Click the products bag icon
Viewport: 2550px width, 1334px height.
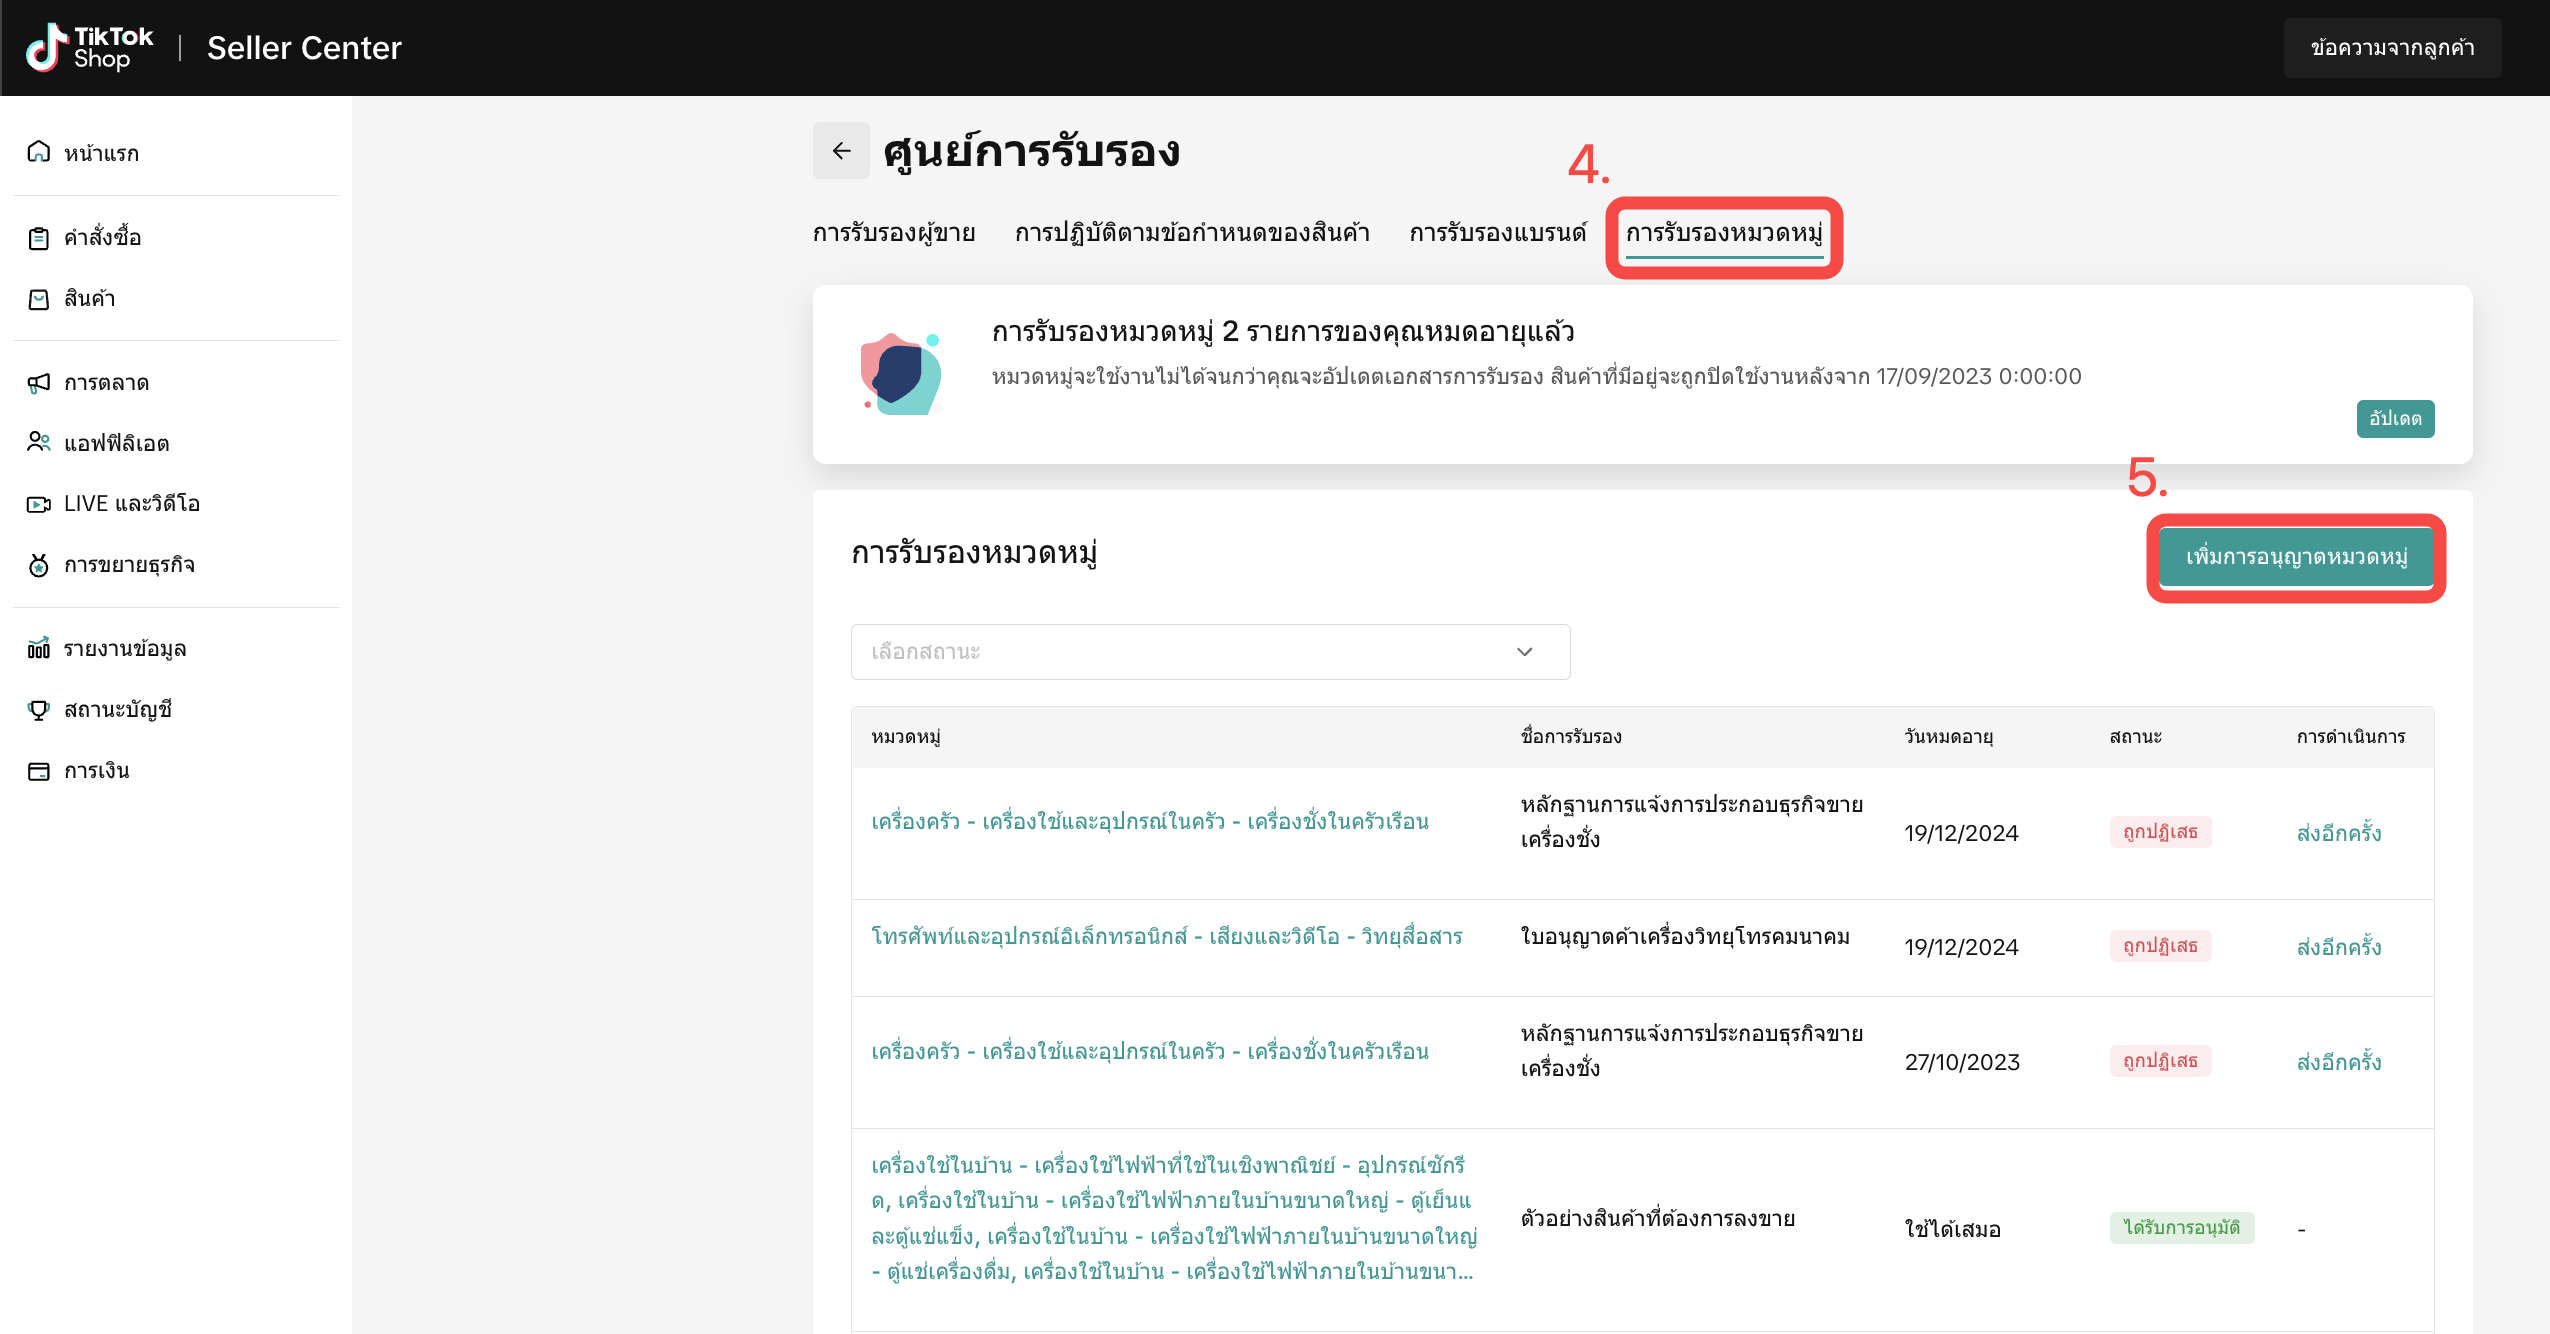pos(39,299)
